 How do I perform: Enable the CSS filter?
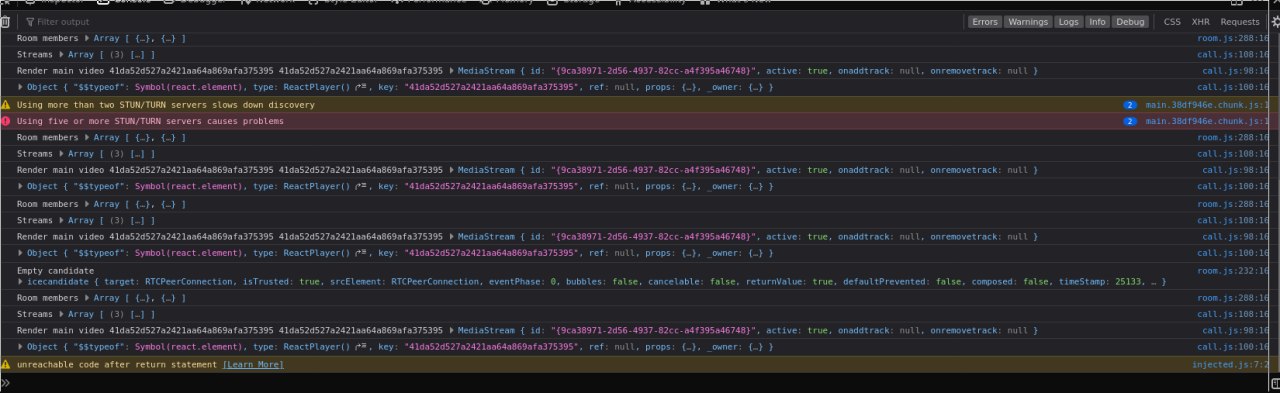tap(1172, 21)
